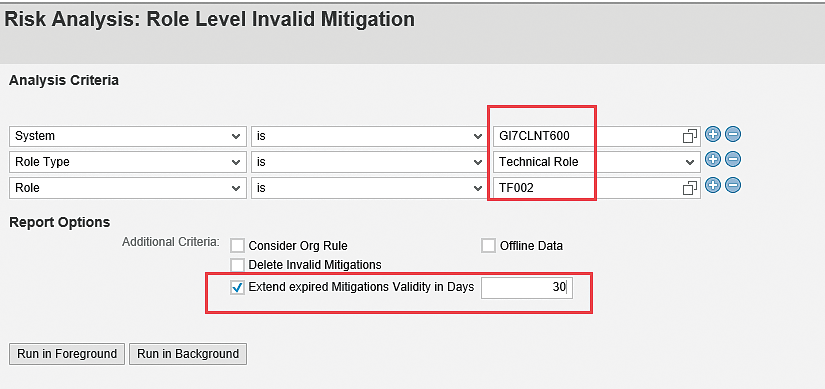Screen dimensions: 825x389
Task: Remove the System criteria row
Action: (732, 135)
